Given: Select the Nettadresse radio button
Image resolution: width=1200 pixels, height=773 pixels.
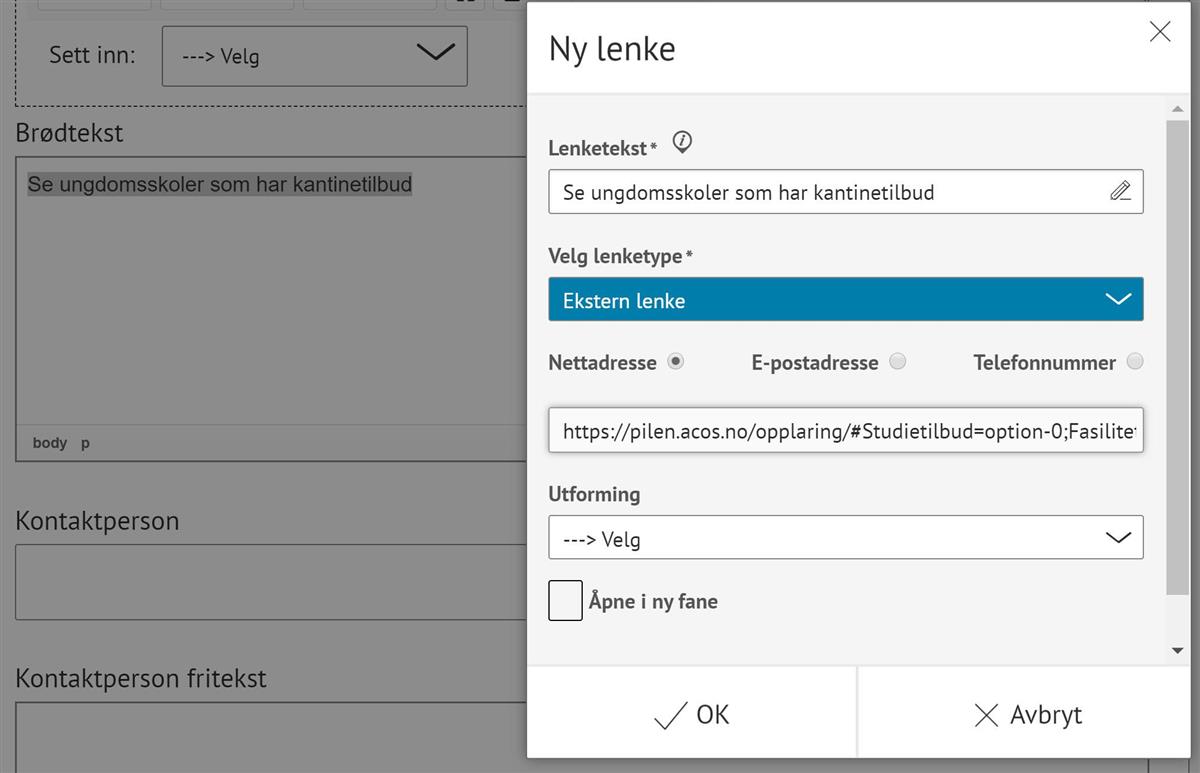Looking at the screenshot, I should click(x=676, y=362).
